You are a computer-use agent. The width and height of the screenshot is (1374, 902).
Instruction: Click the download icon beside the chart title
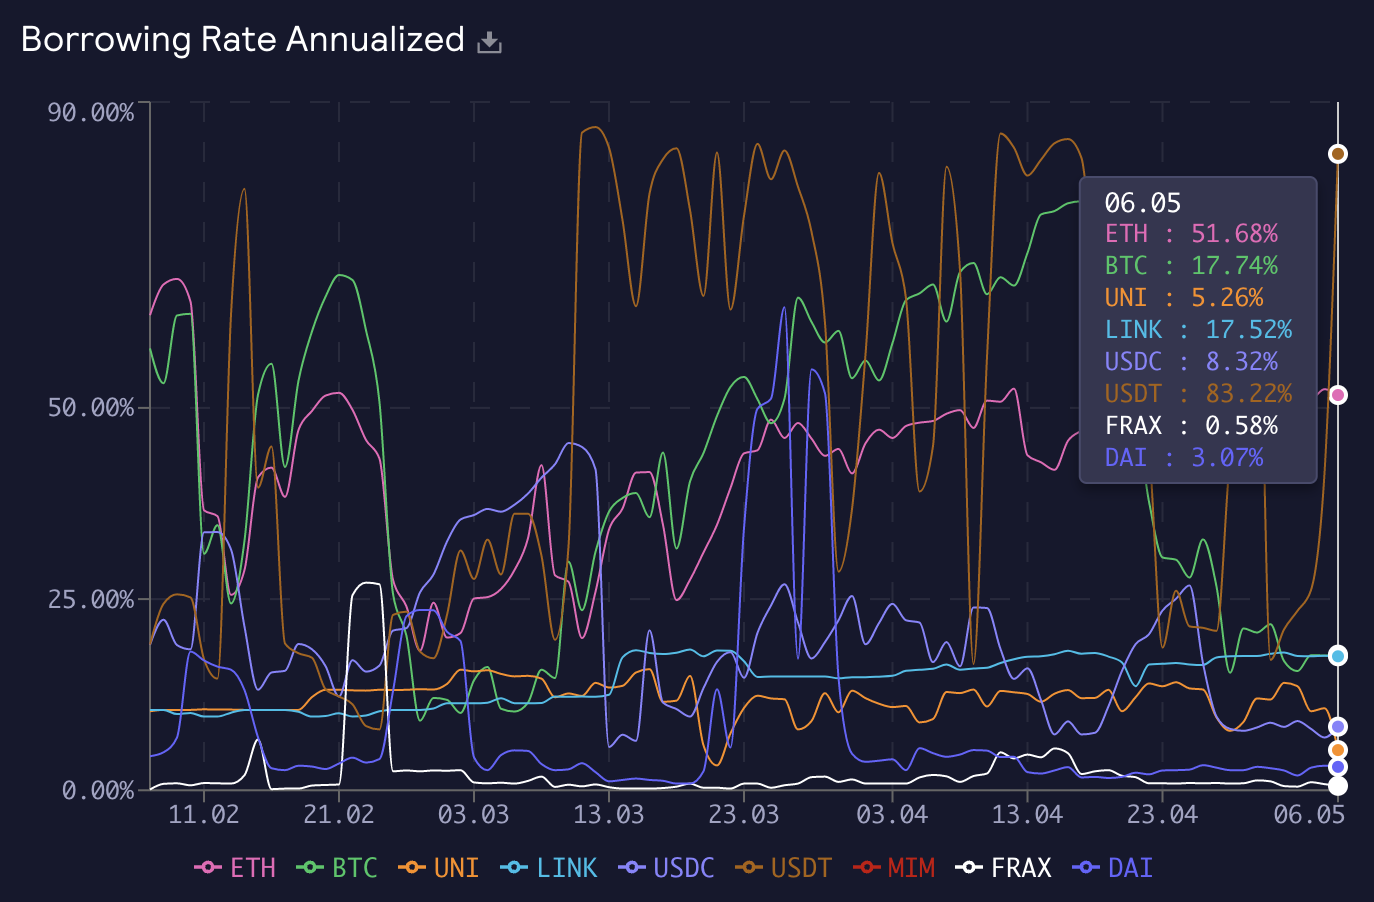tap(489, 40)
